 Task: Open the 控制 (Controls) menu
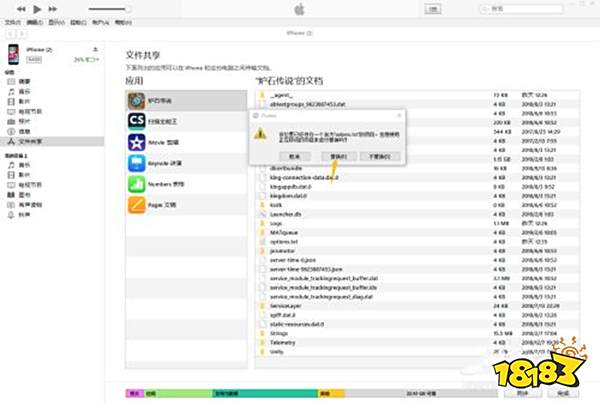point(78,23)
